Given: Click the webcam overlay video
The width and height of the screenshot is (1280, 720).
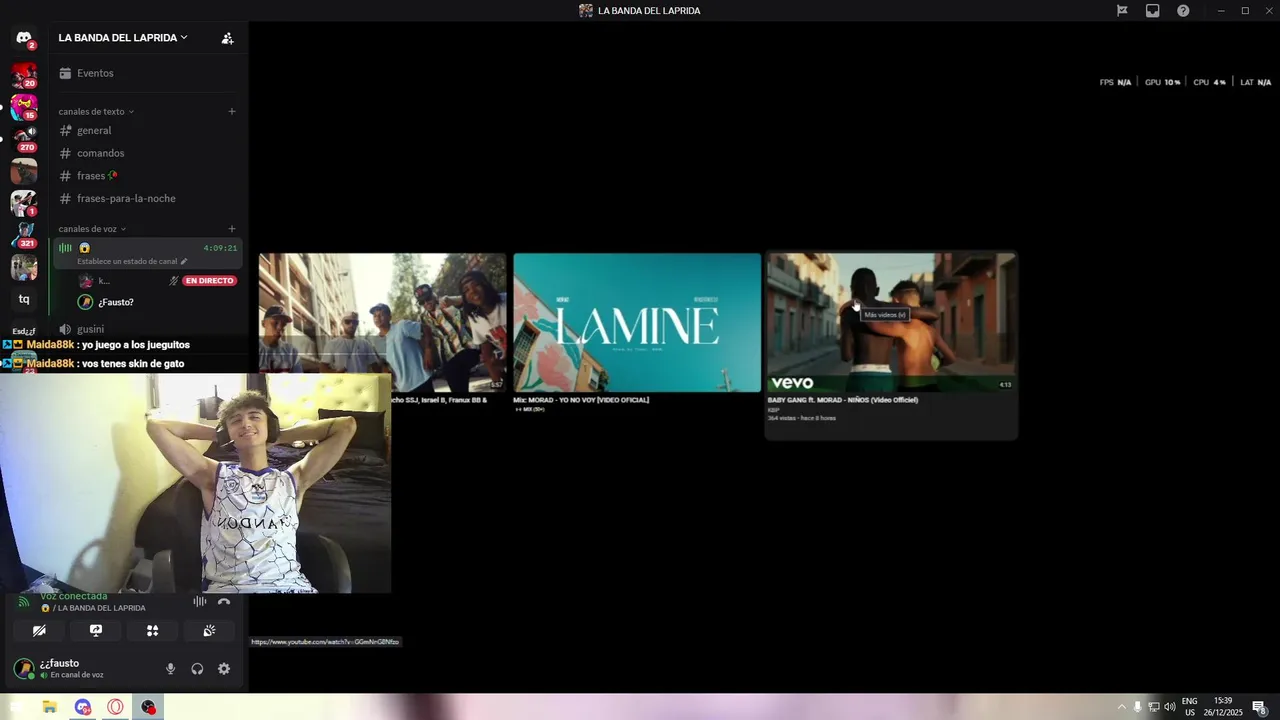Looking at the screenshot, I should (x=196, y=483).
